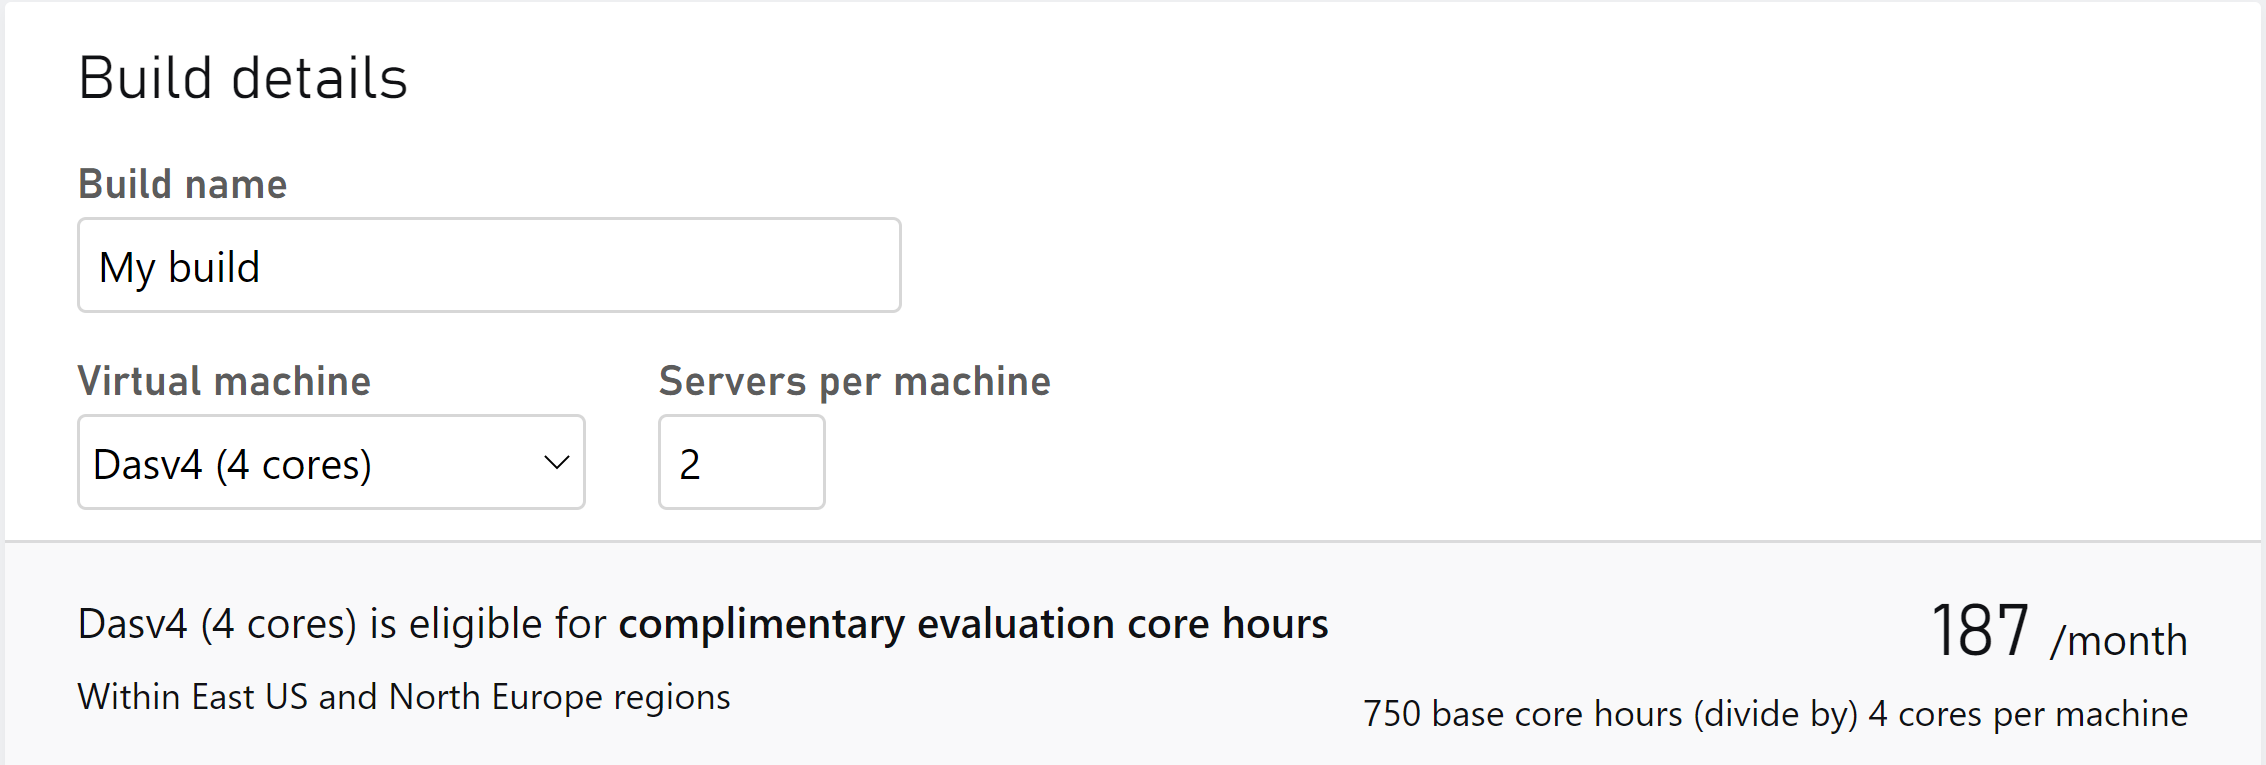
Task: Click the value "2" to edit server count
Action: [x=686, y=462]
